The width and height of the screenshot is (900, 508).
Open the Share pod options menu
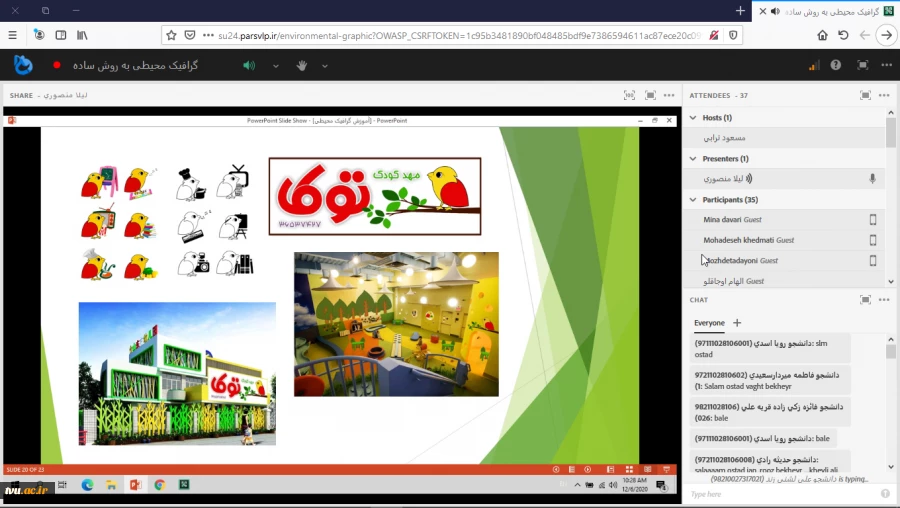pyautogui.click(x=670, y=95)
